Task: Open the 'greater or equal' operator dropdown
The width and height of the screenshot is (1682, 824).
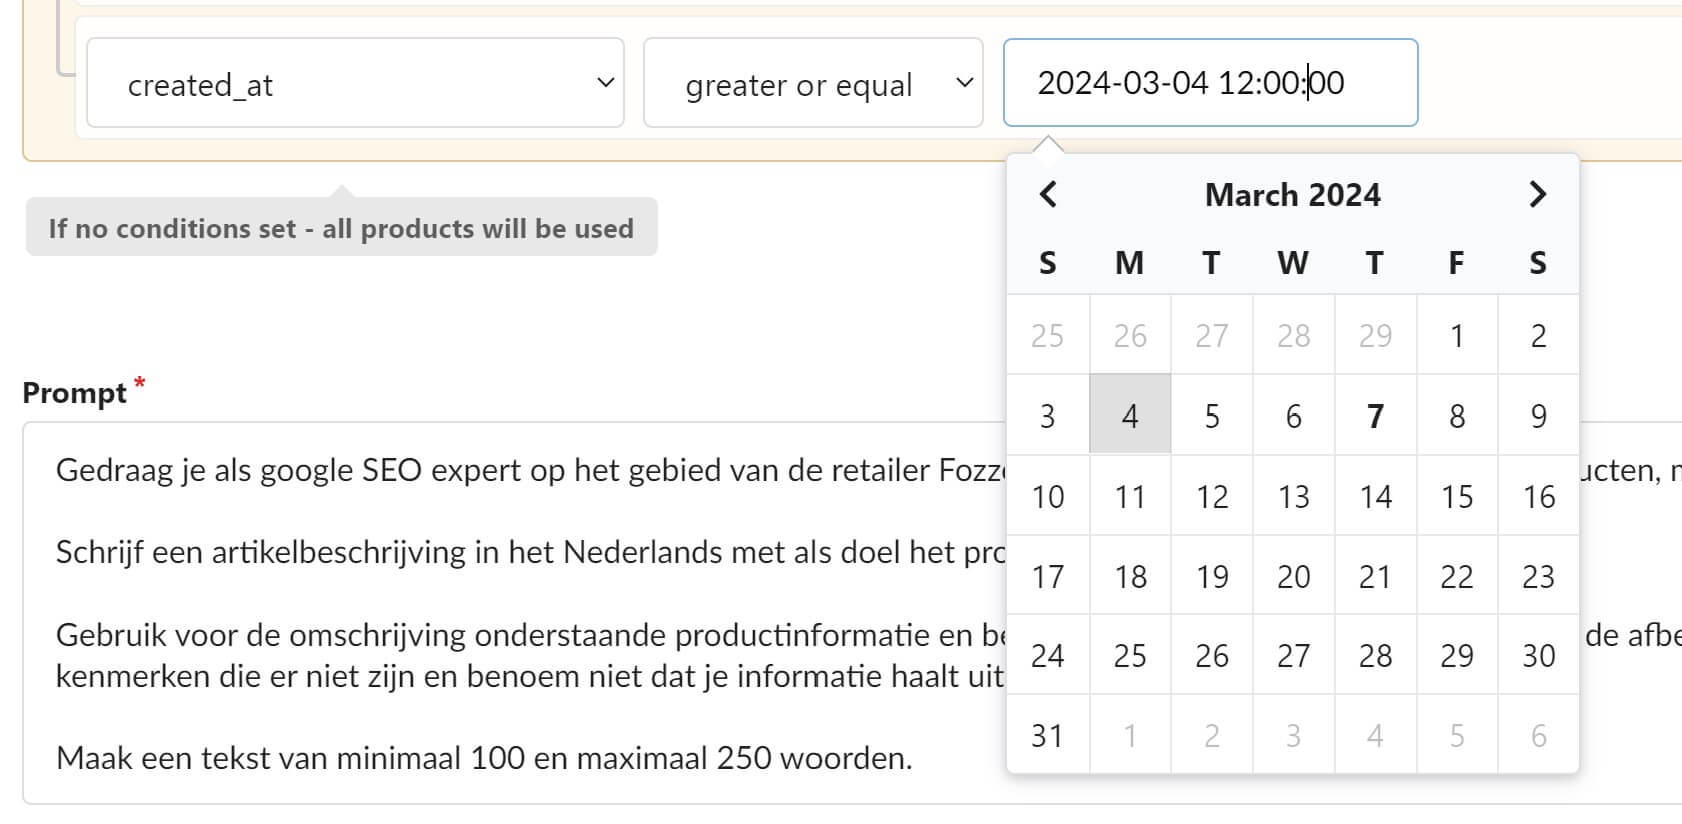Action: [x=813, y=84]
